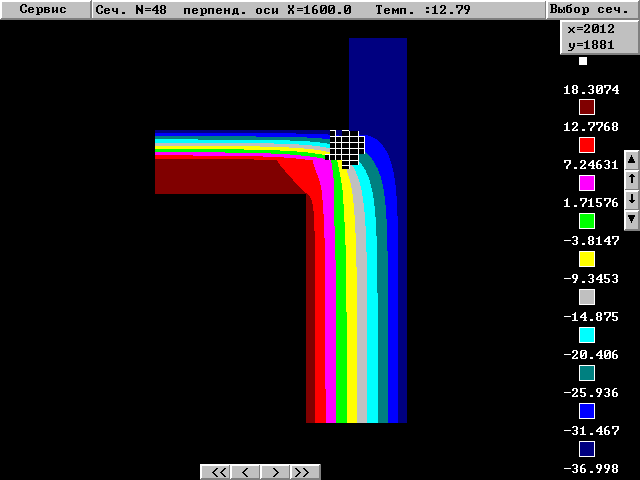
Task: Click legend value 1.71576
Action: 591,203
